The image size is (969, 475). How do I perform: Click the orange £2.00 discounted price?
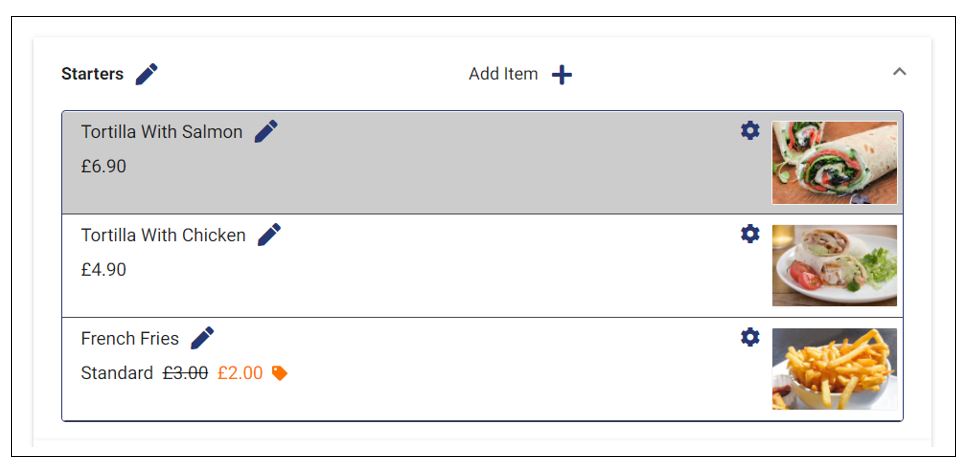pos(240,373)
